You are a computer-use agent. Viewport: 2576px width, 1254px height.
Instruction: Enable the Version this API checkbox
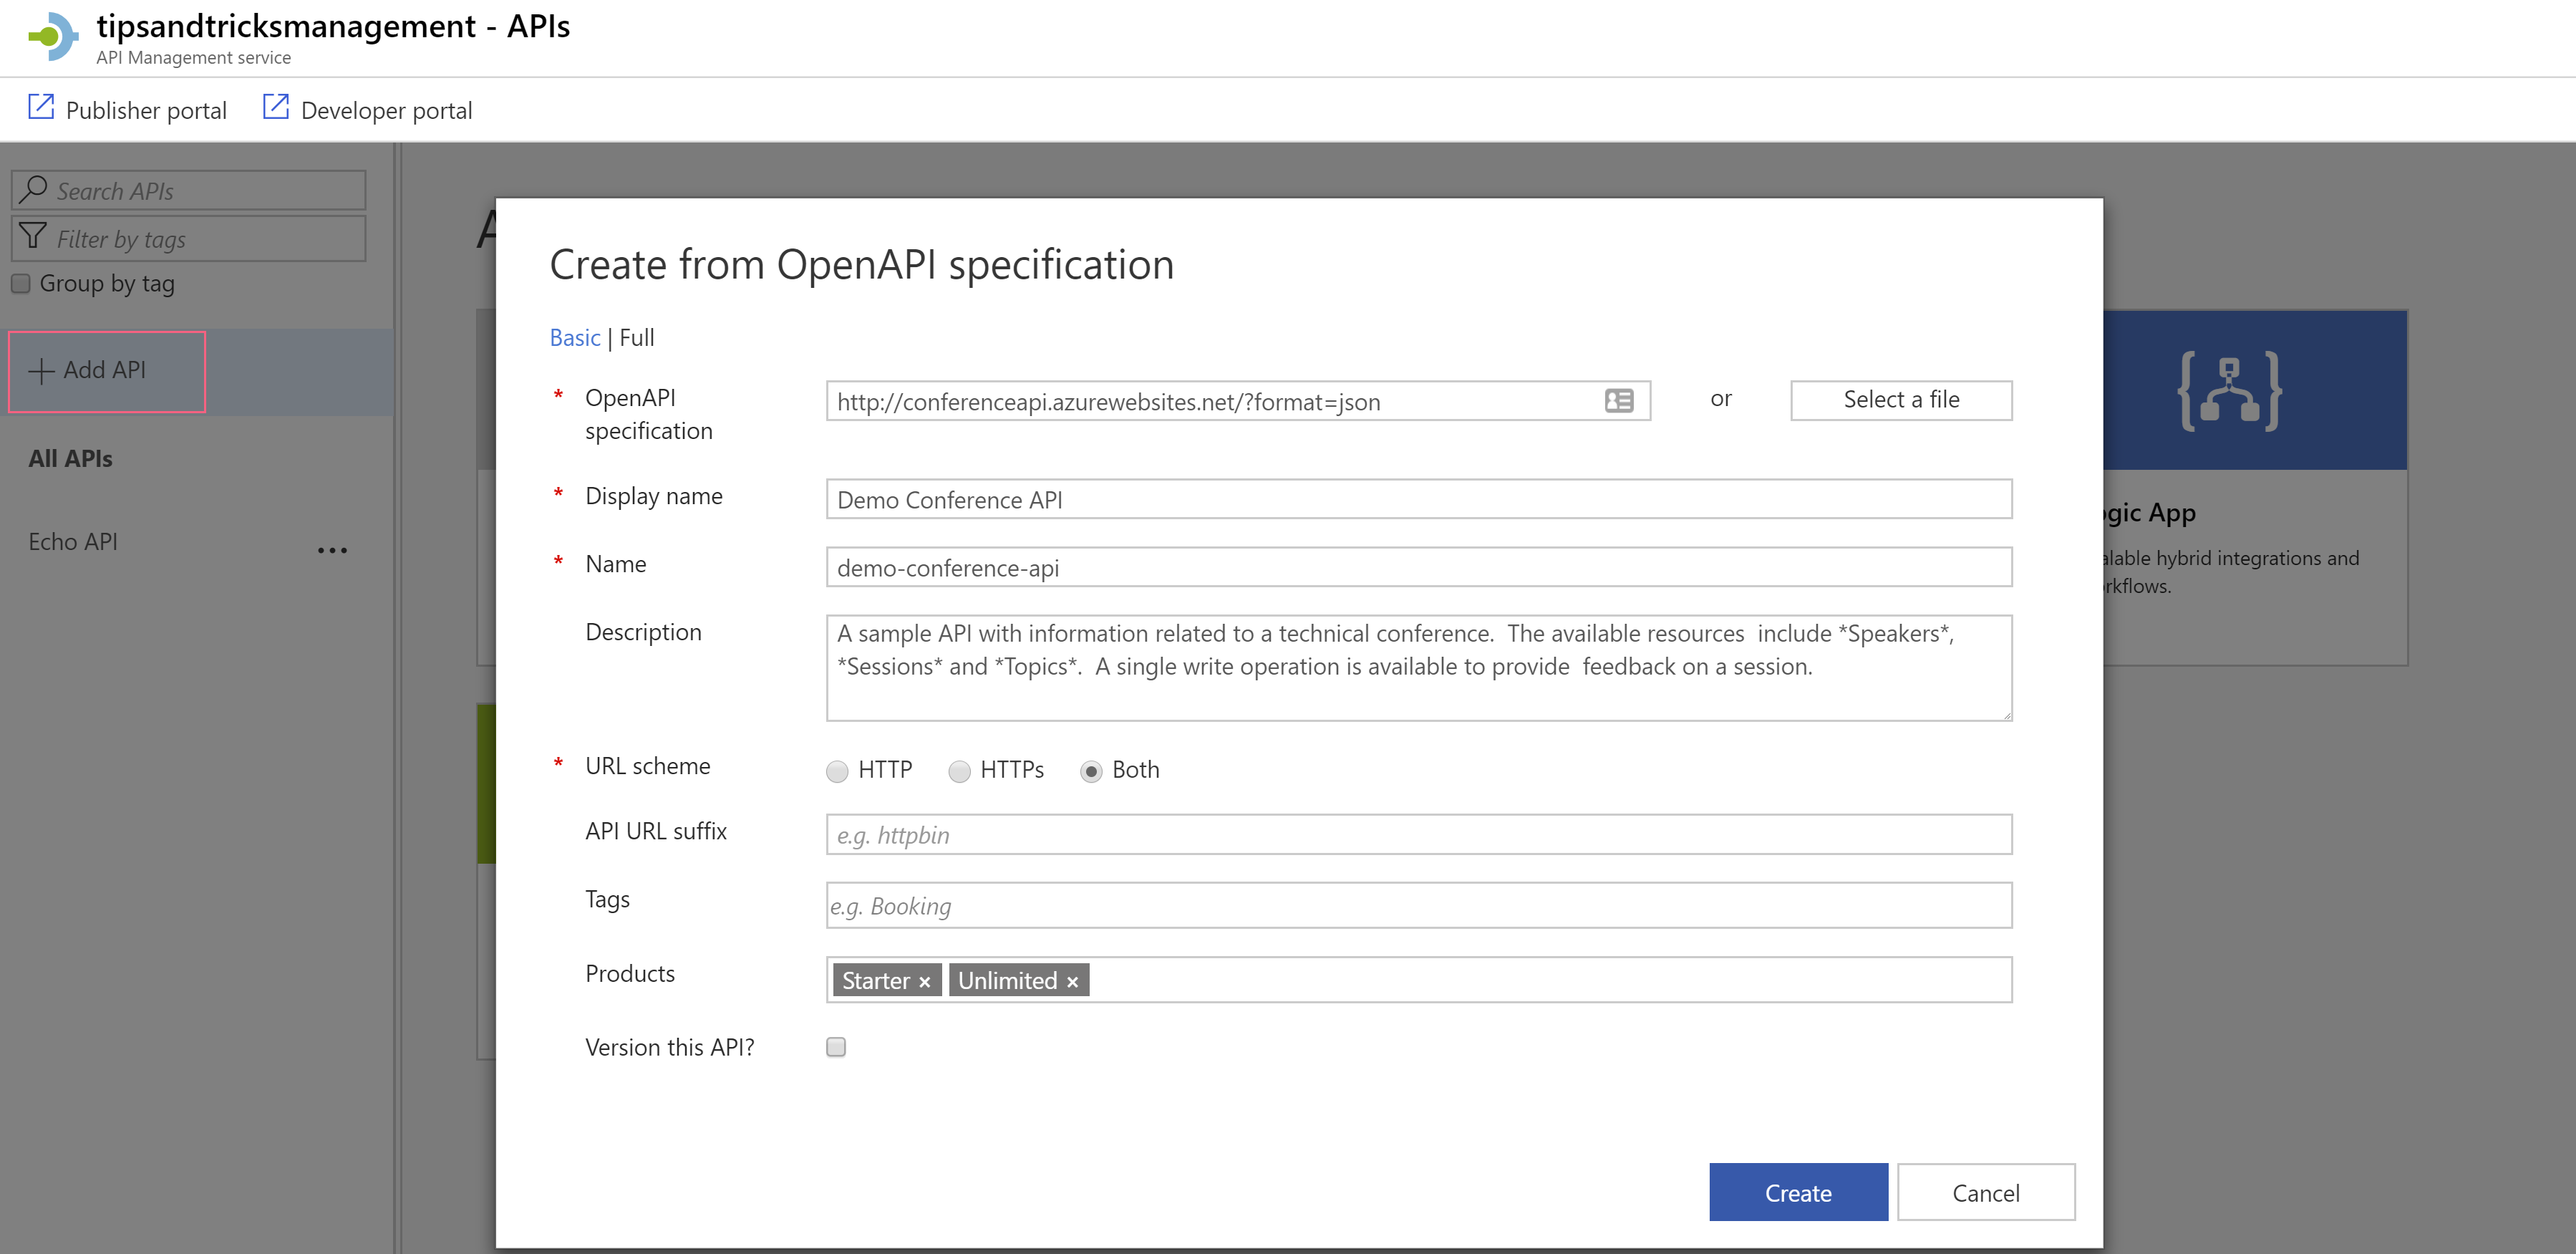point(836,1047)
